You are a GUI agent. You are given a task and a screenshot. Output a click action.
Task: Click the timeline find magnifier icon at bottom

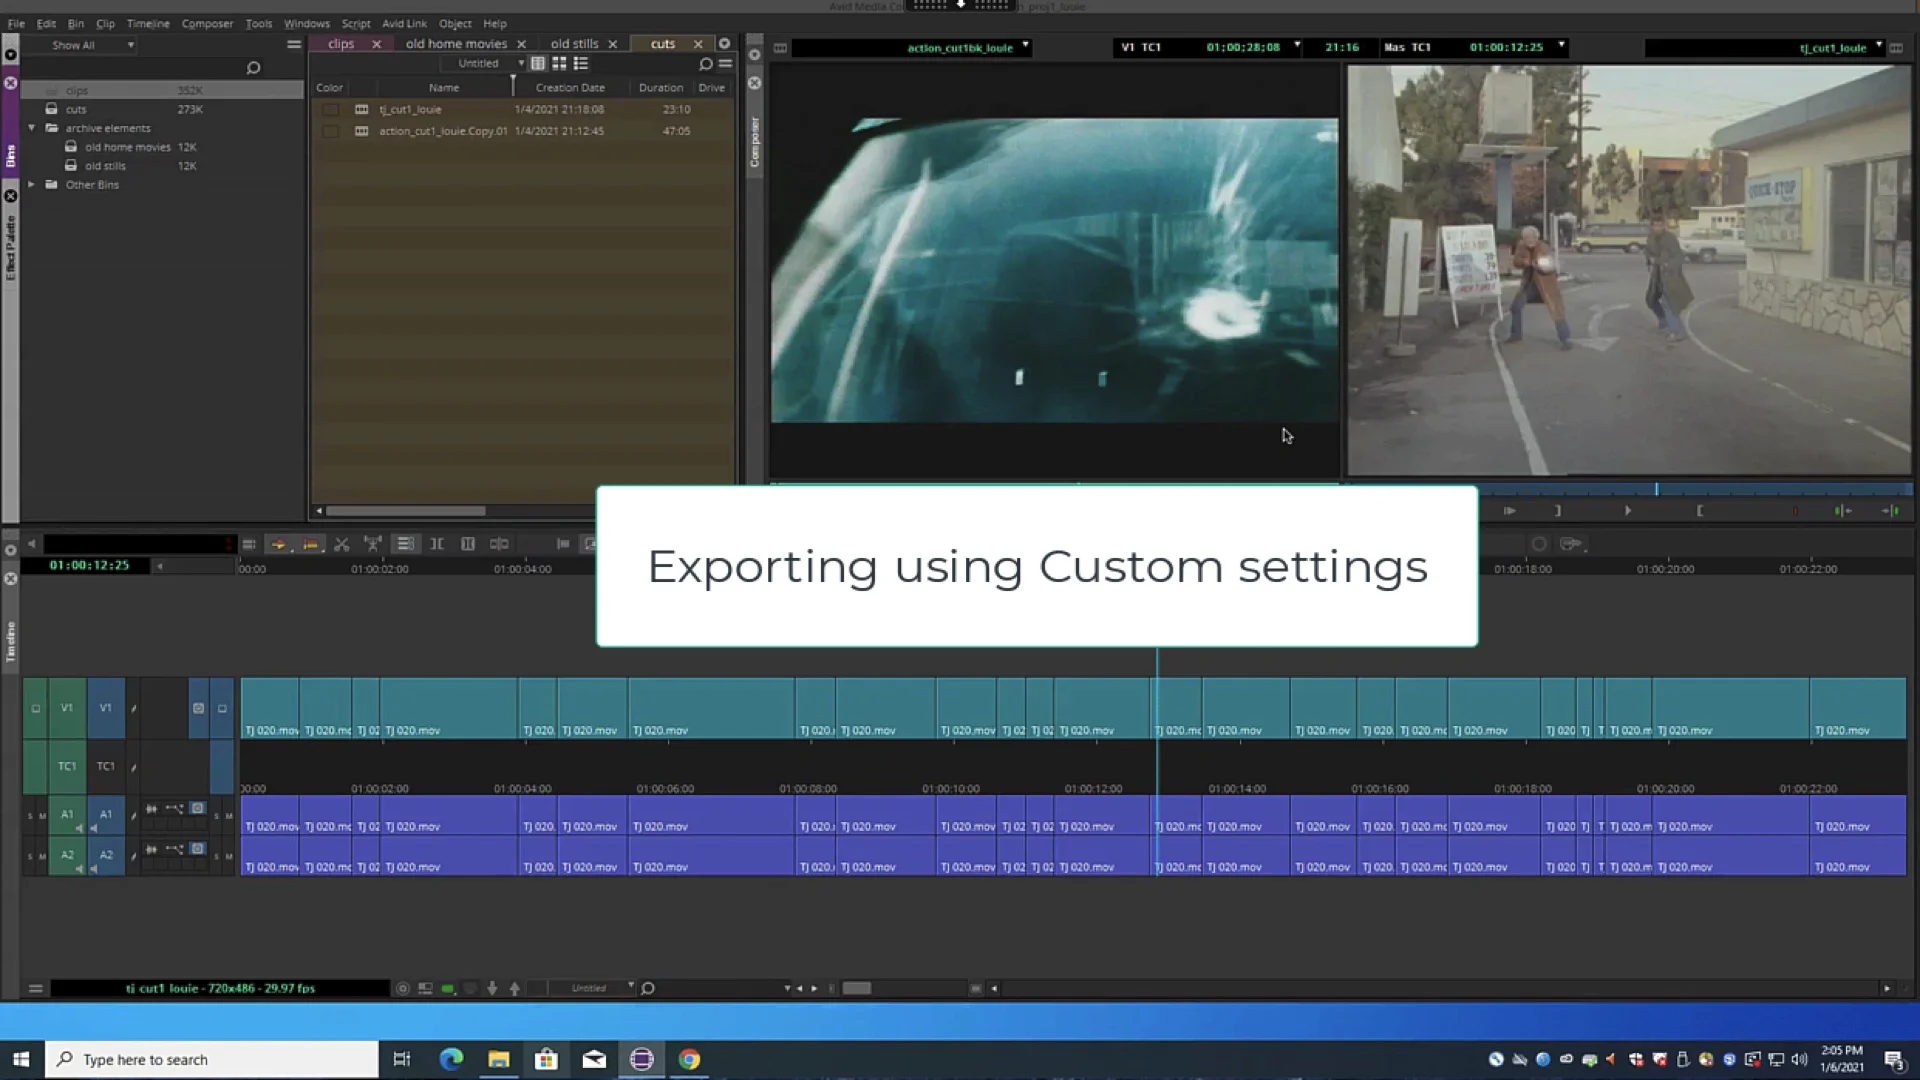[648, 988]
